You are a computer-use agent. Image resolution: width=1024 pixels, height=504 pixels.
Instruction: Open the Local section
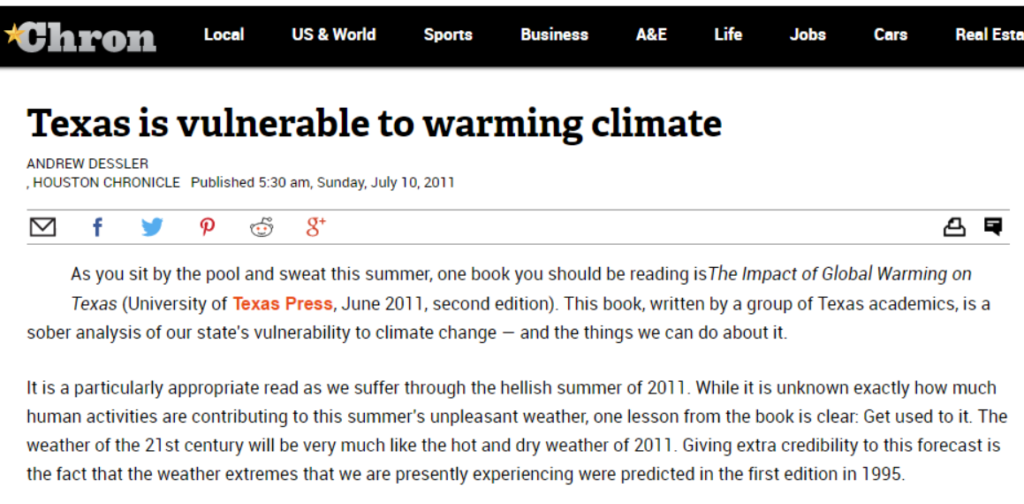coord(223,35)
